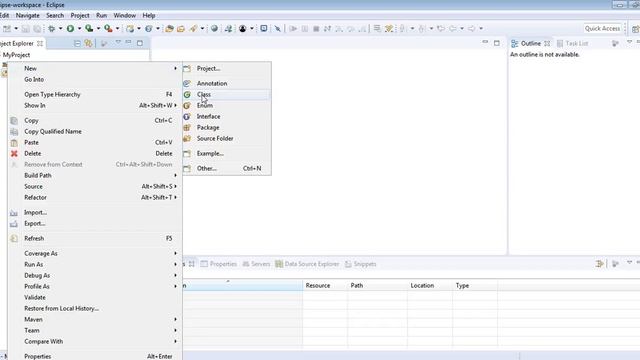This screenshot has height=360, width=640.
Task: Expand the Run As submenu
Action: click(x=96, y=264)
